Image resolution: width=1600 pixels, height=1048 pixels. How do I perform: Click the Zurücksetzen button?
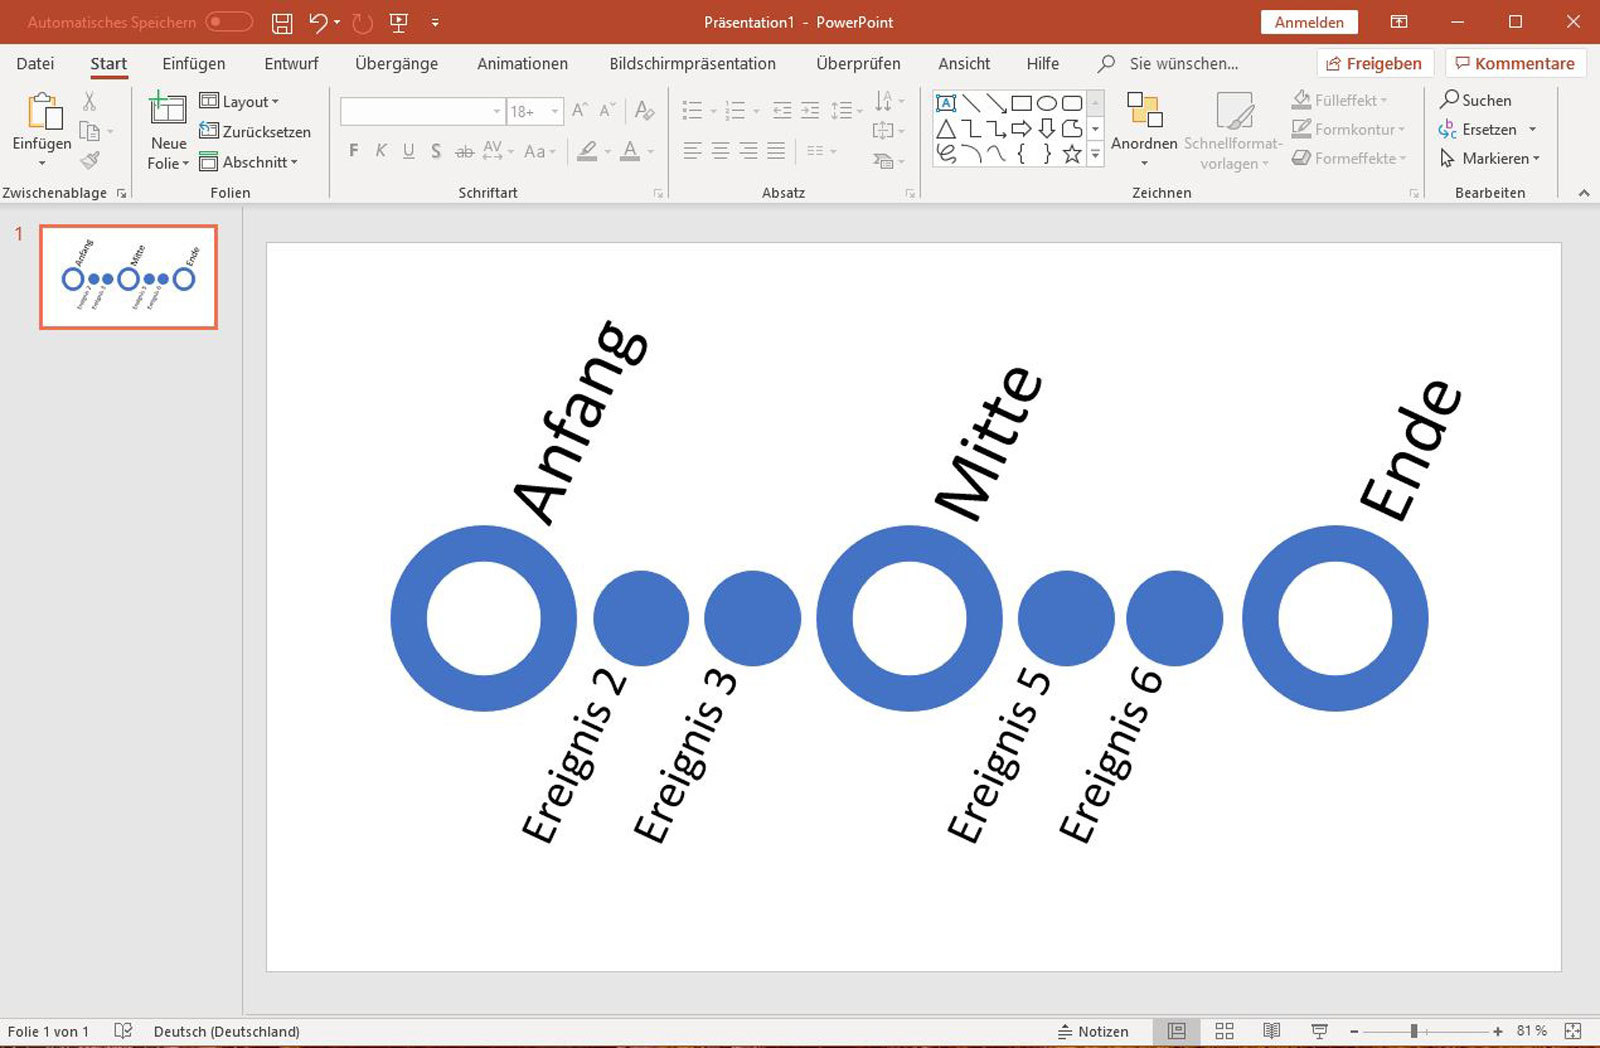coord(255,131)
